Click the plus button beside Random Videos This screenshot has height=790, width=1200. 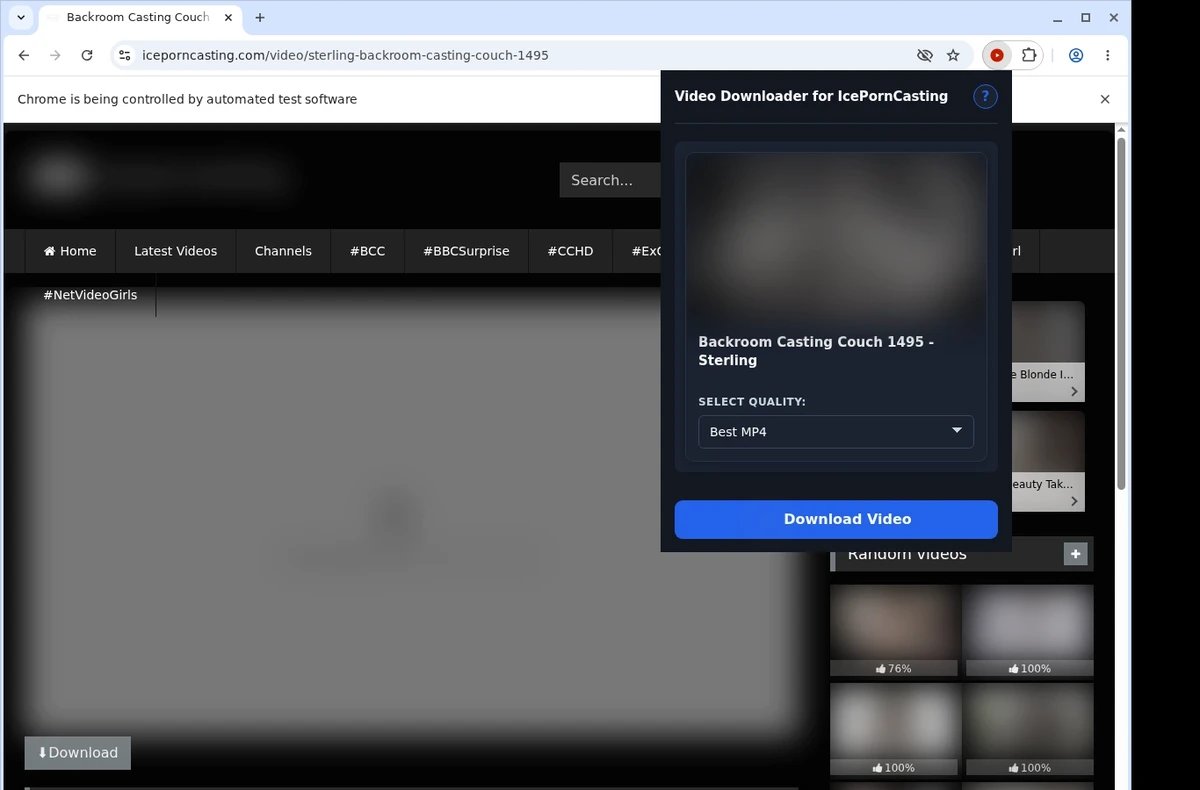(1075, 554)
